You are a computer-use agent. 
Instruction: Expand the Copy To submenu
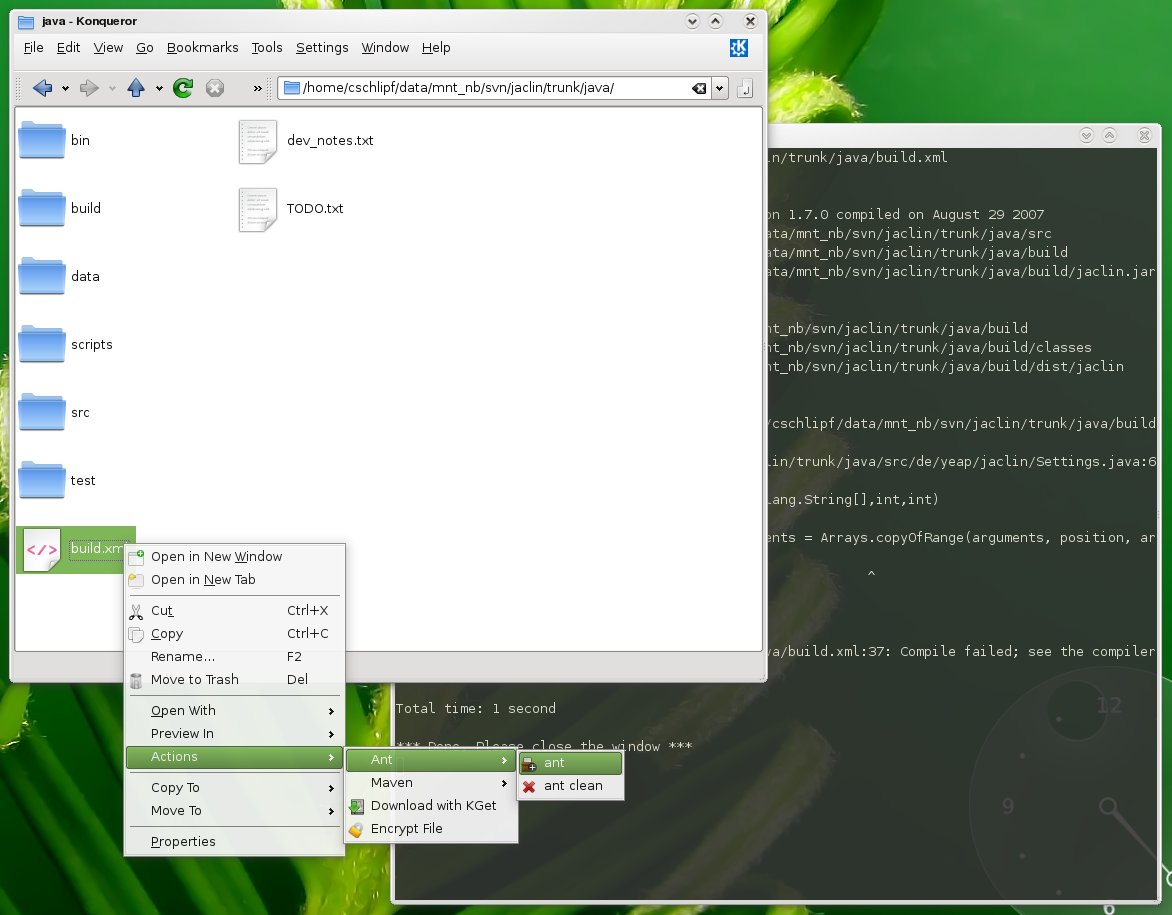(234, 788)
